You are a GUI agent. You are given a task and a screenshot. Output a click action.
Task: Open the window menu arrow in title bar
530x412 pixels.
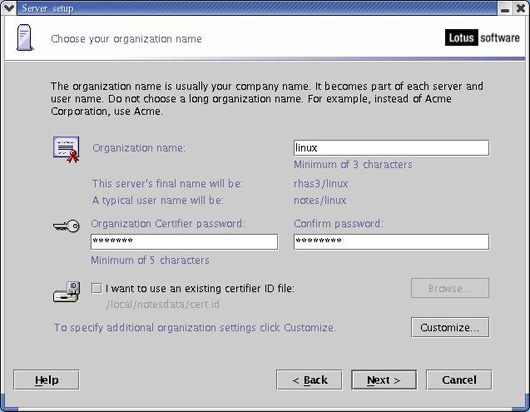point(8,7)
